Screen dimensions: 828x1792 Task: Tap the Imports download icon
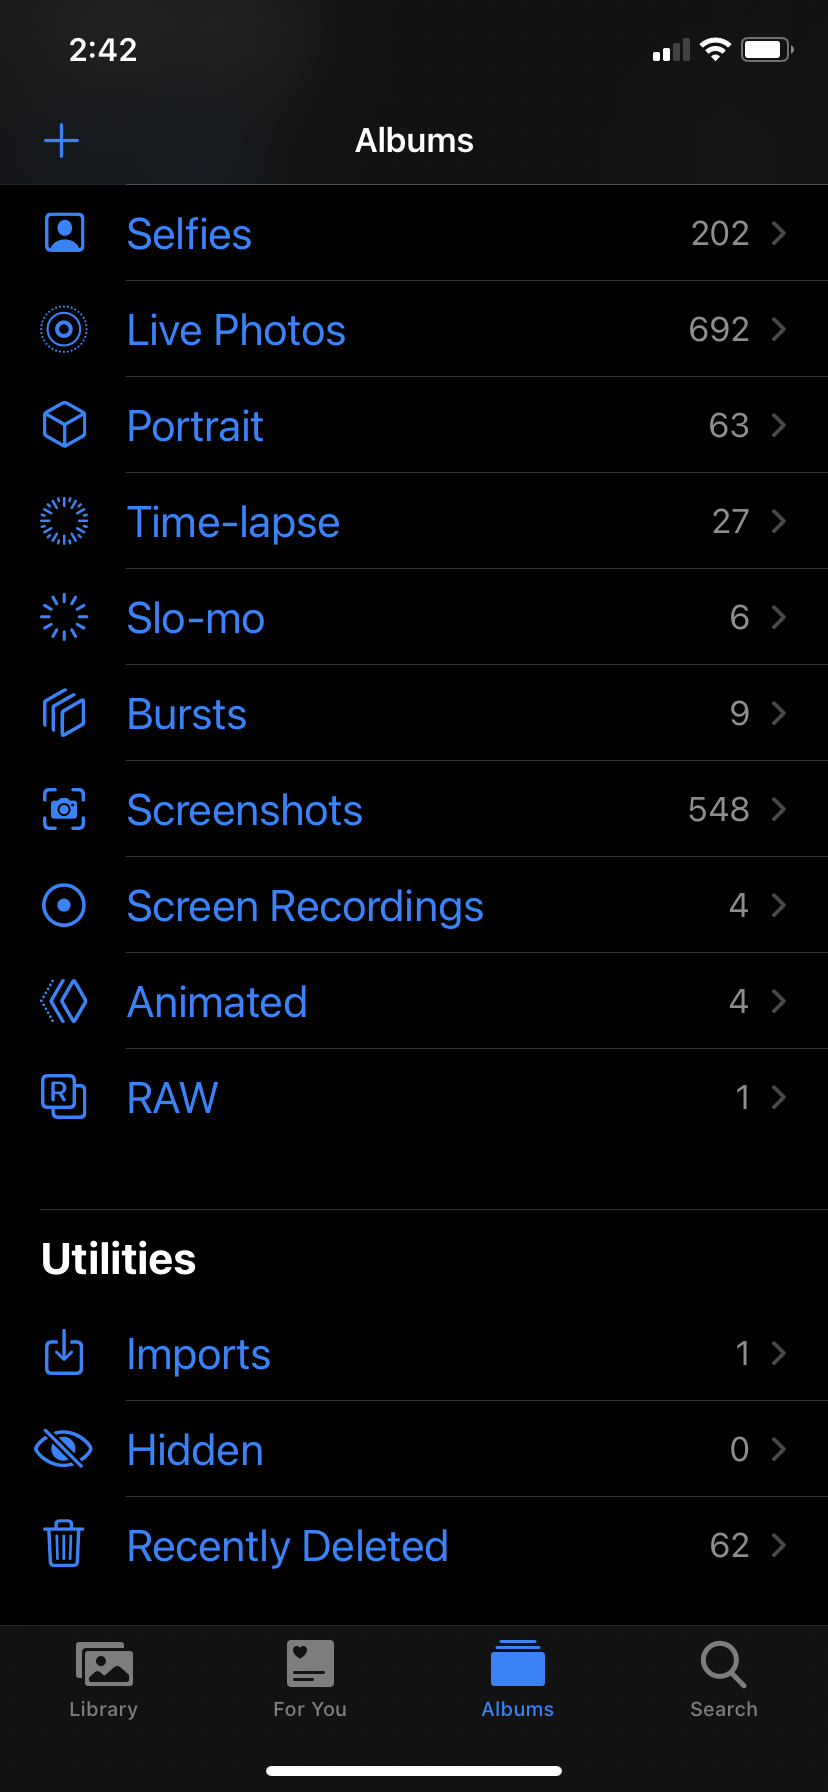[x=64, y=1353]
